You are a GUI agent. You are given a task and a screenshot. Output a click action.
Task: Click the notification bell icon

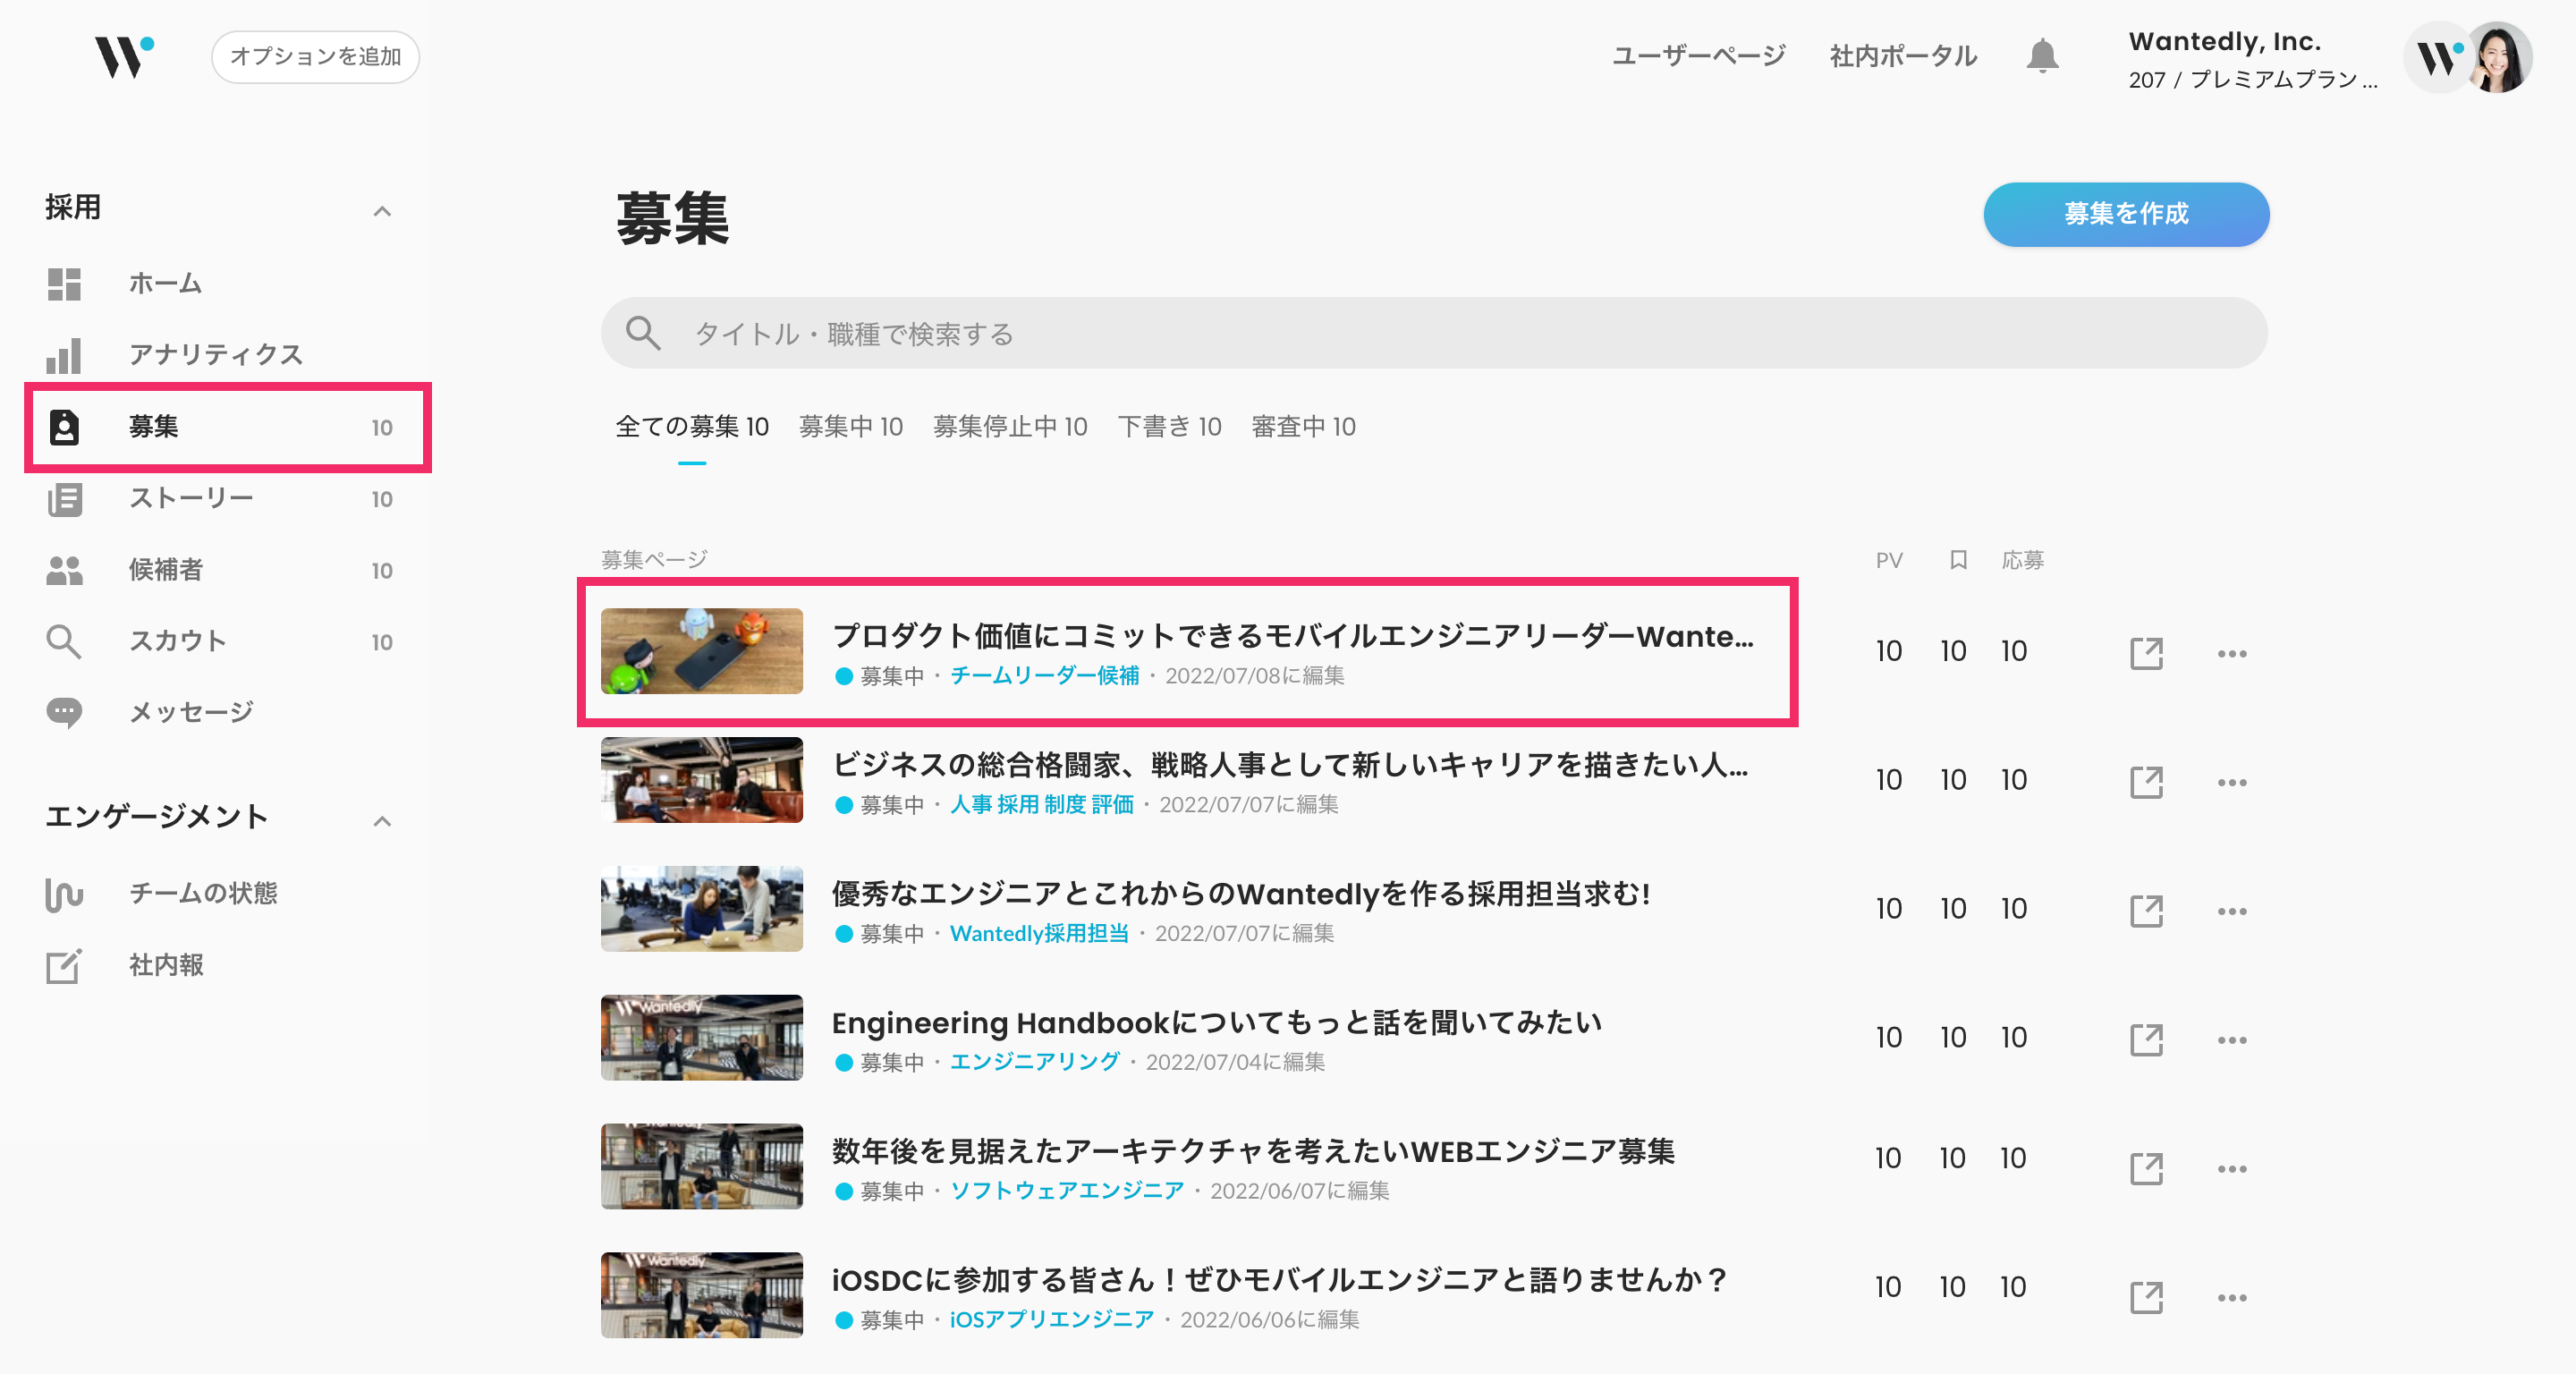(x=2042, y=56)
